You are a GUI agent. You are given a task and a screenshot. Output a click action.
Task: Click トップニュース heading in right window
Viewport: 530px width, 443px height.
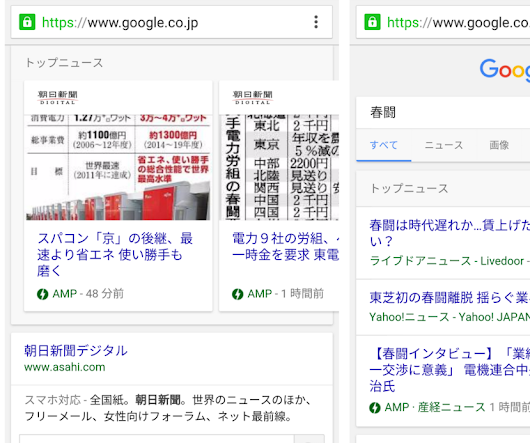point(409,189)
